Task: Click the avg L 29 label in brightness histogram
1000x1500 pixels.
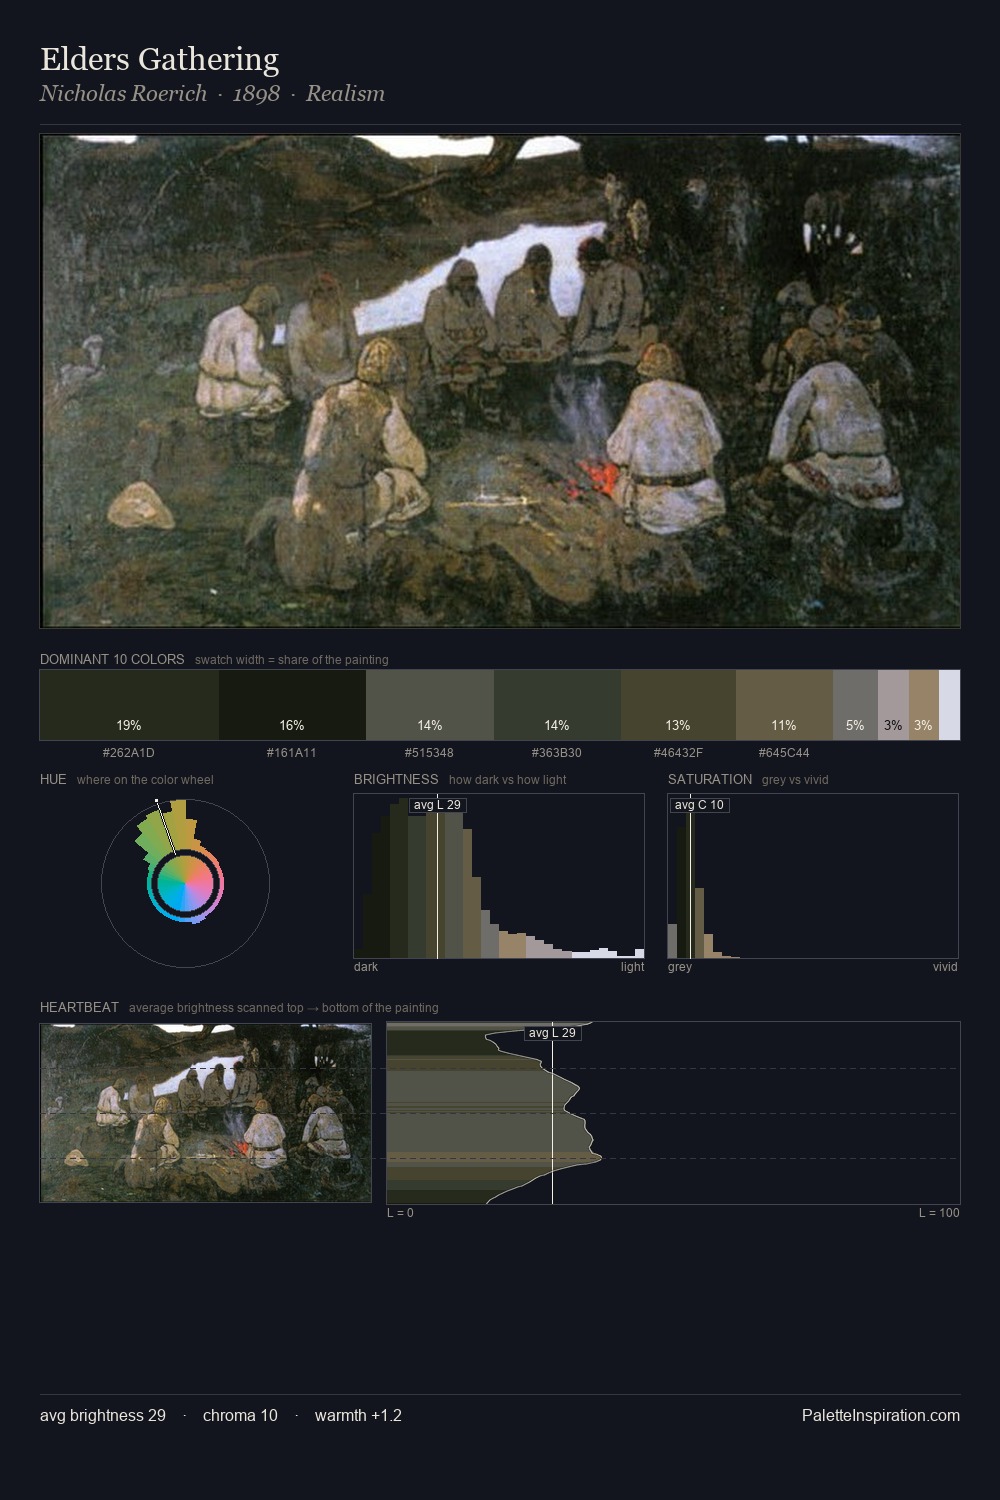Action: pyautogui.click(x=437, y=805)
